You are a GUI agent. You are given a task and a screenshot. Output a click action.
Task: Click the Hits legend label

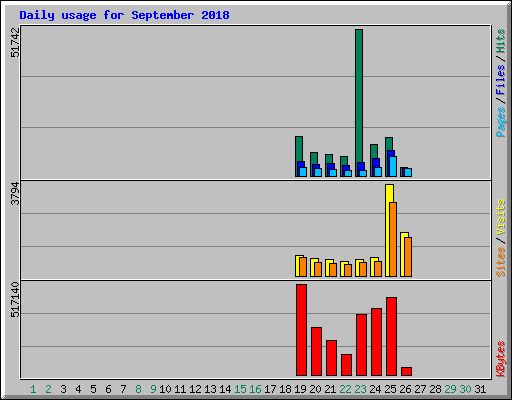(x=501, y=41)
